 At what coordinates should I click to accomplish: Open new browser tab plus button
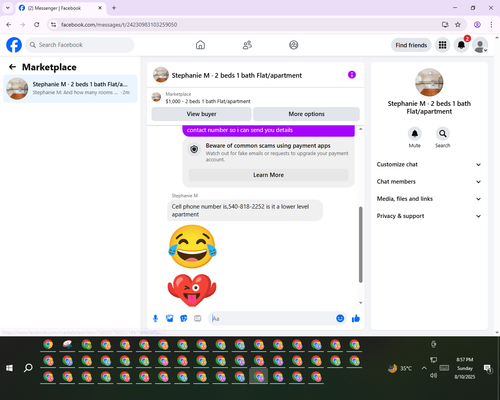[x=114, y=8]
